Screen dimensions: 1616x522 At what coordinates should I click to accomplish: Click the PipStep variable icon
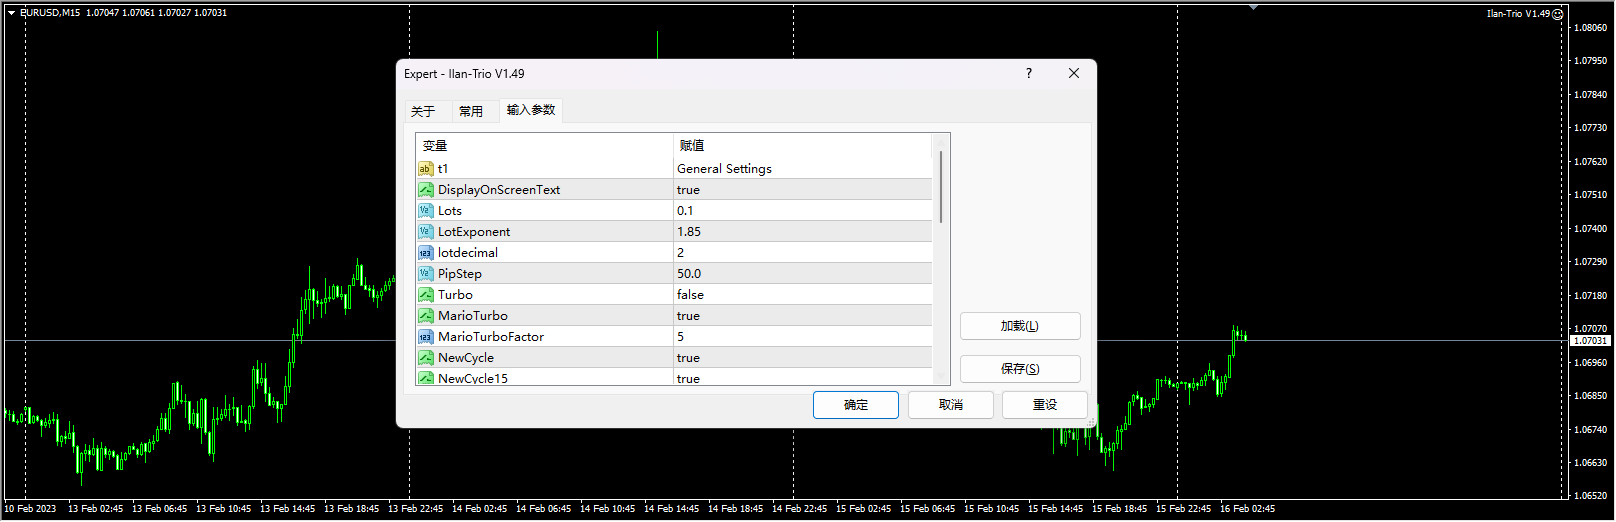pyautogui.click(x=426, y=274)
